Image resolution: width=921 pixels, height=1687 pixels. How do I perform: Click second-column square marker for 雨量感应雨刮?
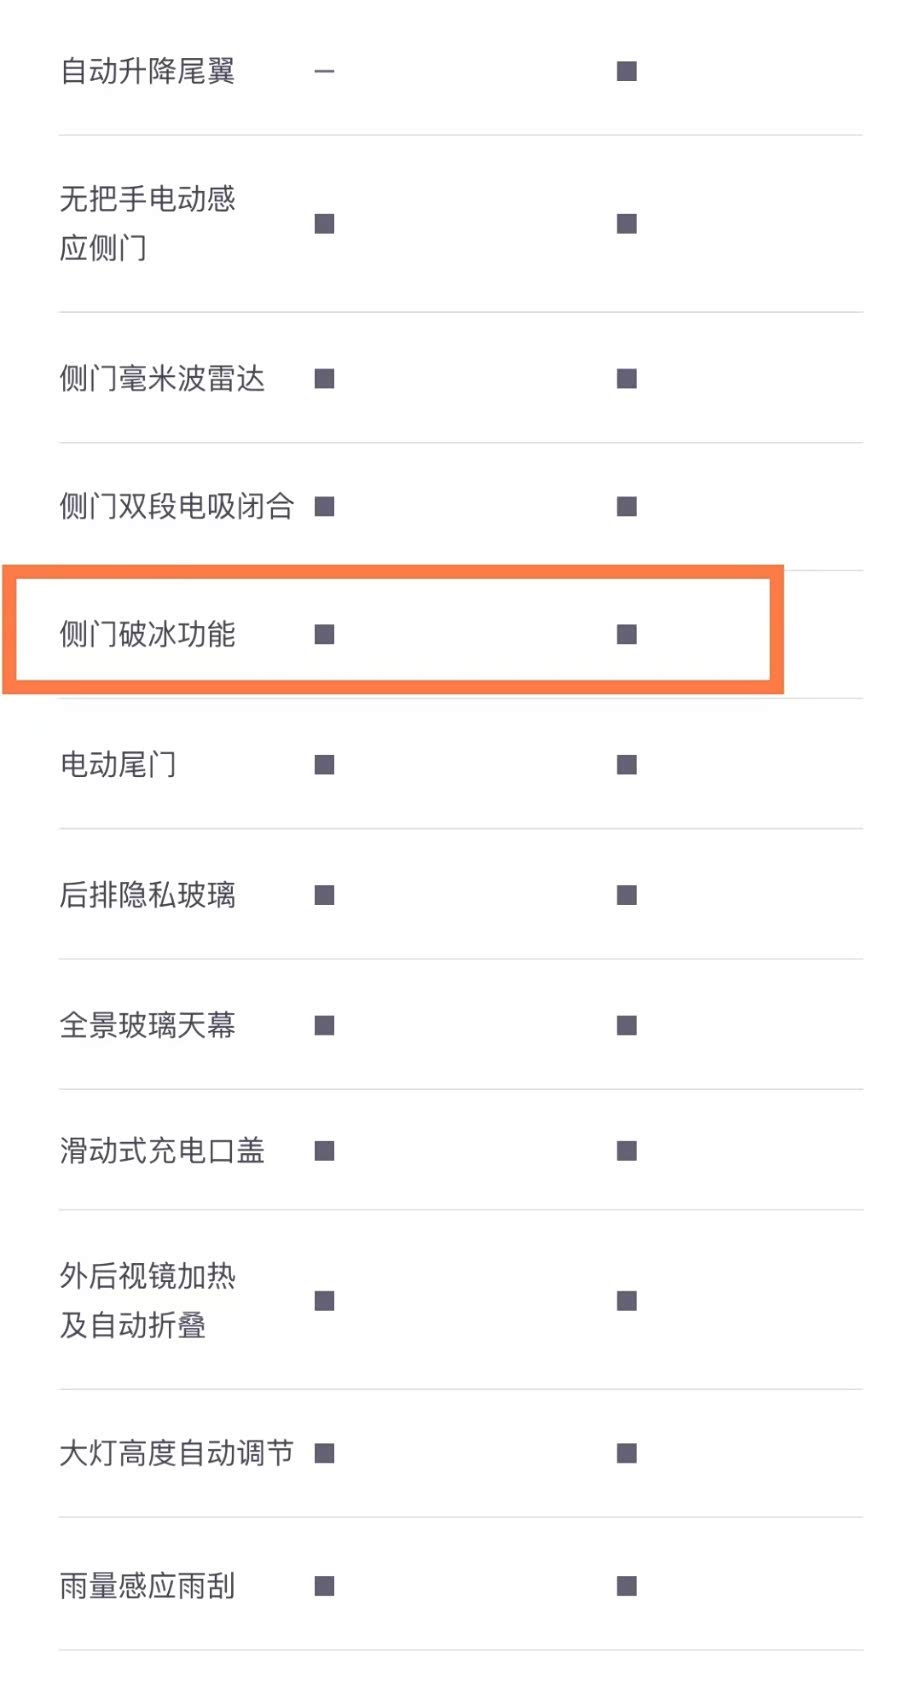click(627, 1586)
